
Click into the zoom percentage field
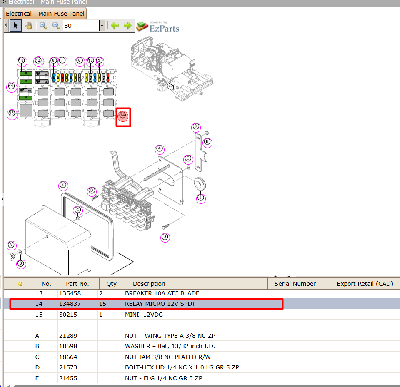(81, 26)
